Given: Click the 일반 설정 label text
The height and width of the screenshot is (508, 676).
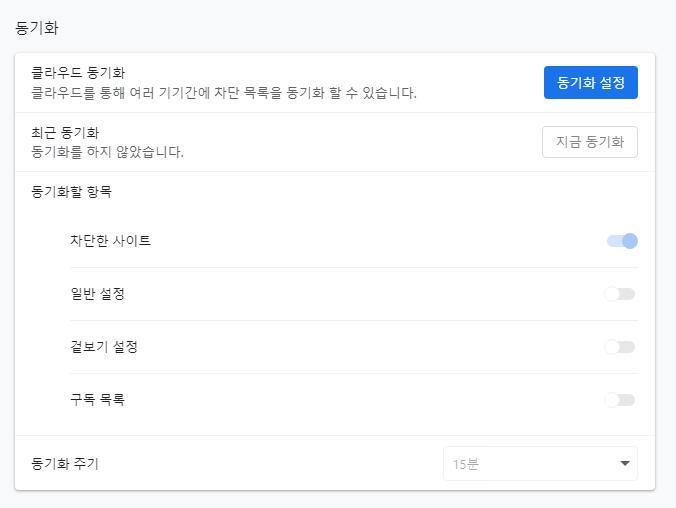Looking at the screenshot, I should (x=97, y=294).
